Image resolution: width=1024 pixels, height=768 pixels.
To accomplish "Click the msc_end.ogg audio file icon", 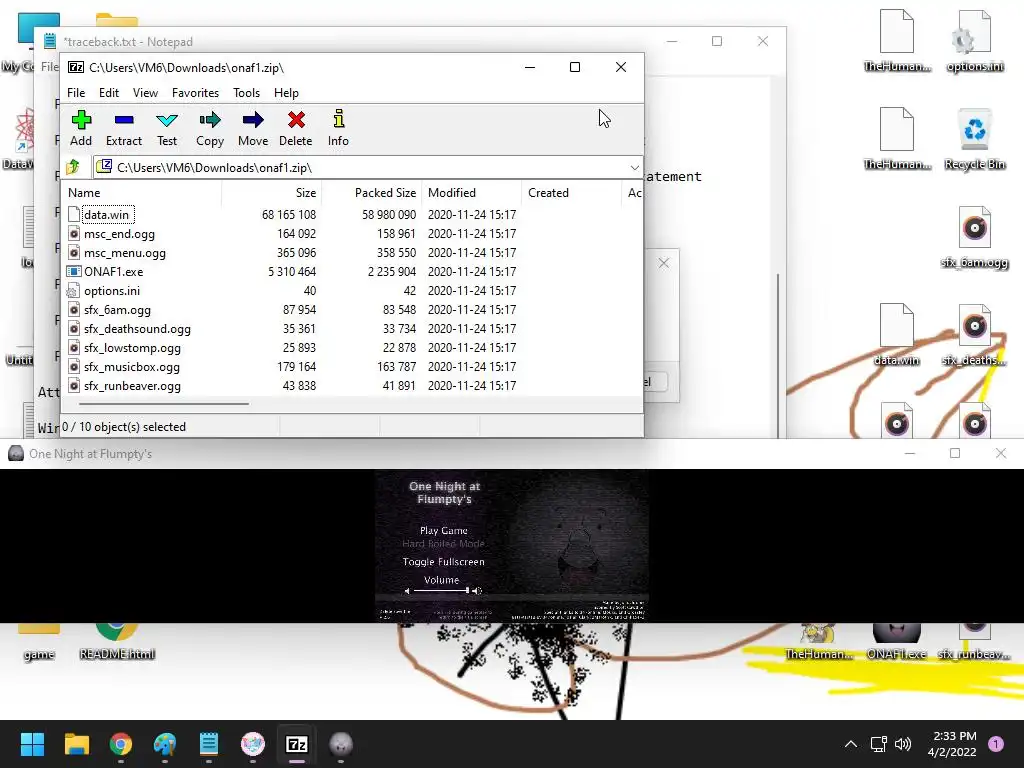I will tap(74, 234).
